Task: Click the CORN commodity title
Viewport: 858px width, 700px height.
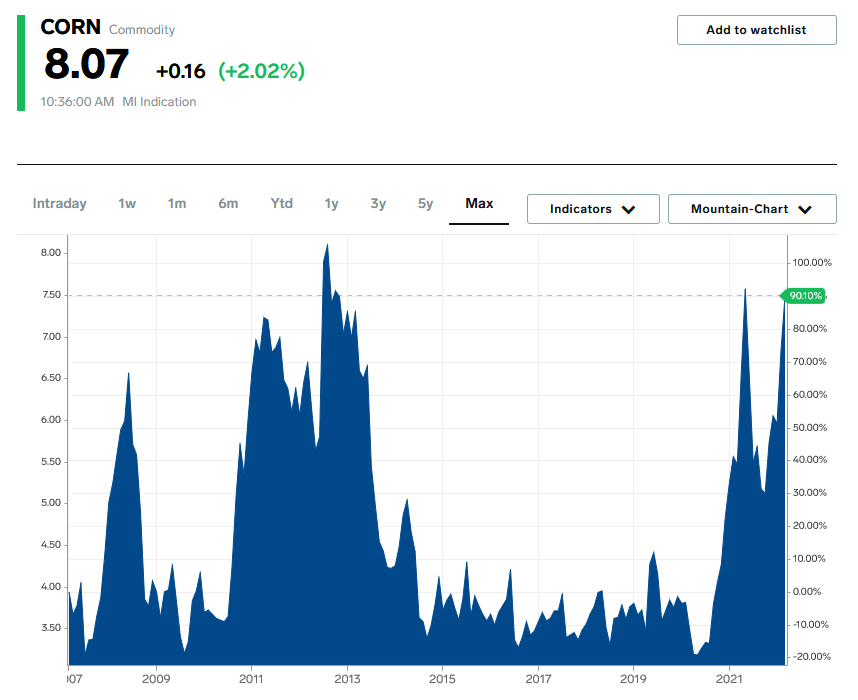Action: (70, 28)
